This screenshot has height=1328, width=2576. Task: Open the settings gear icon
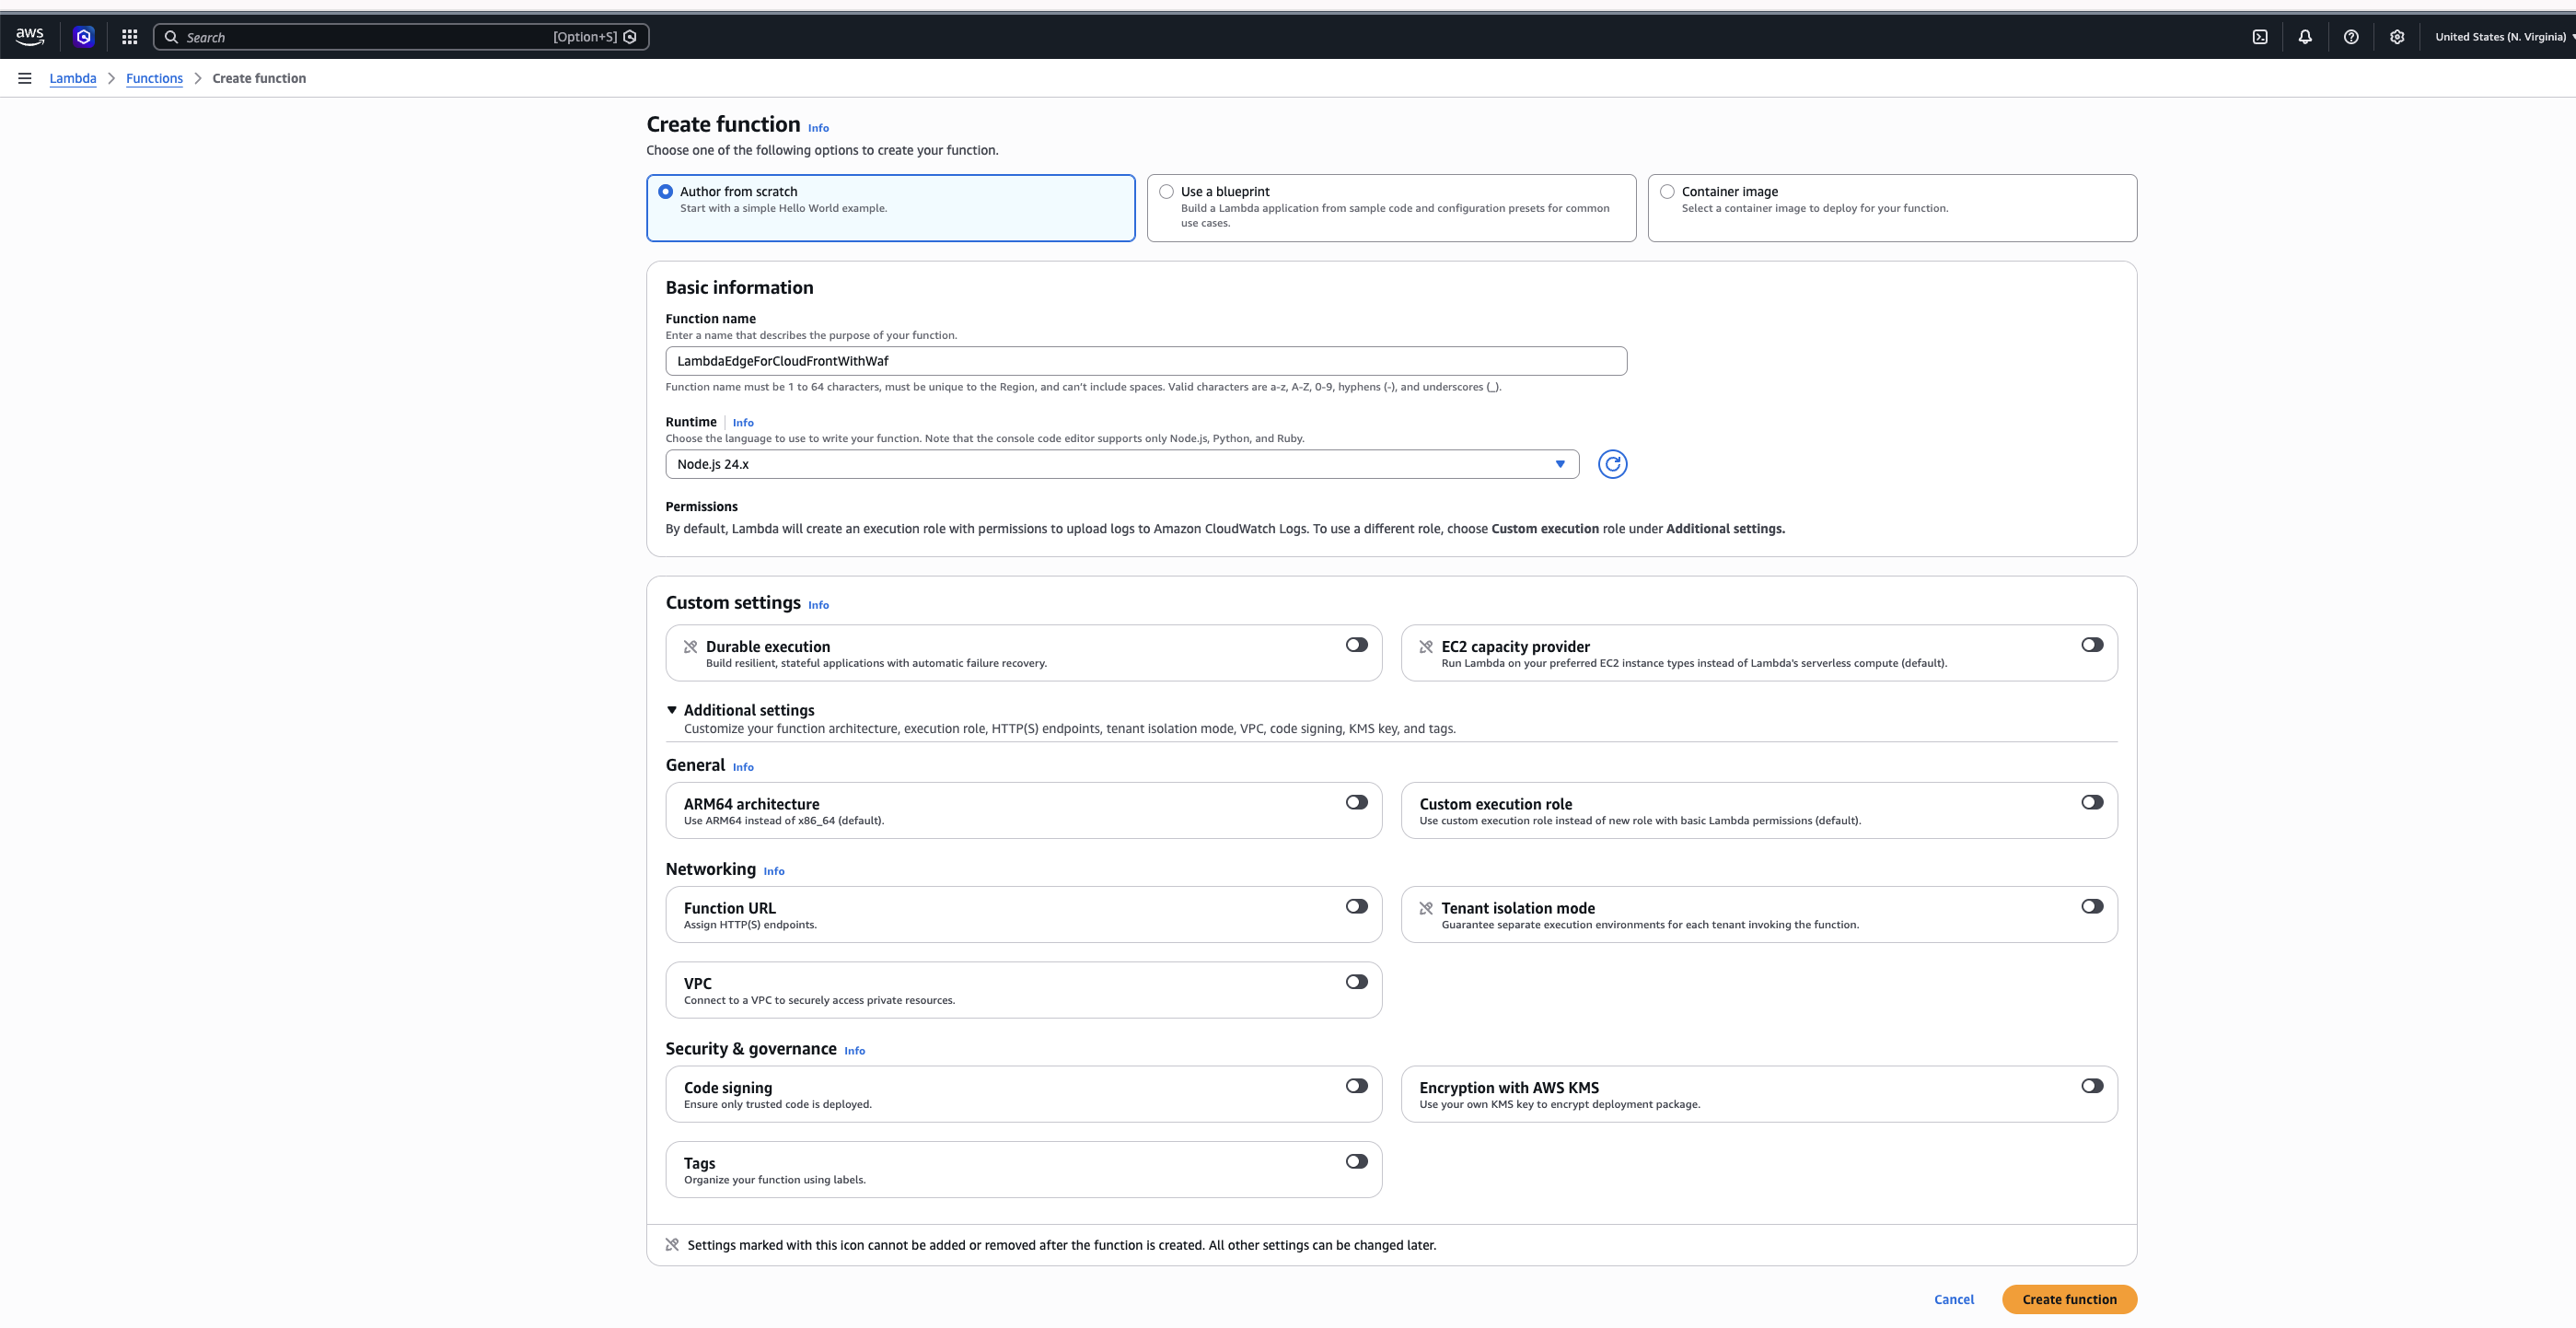2397,37
